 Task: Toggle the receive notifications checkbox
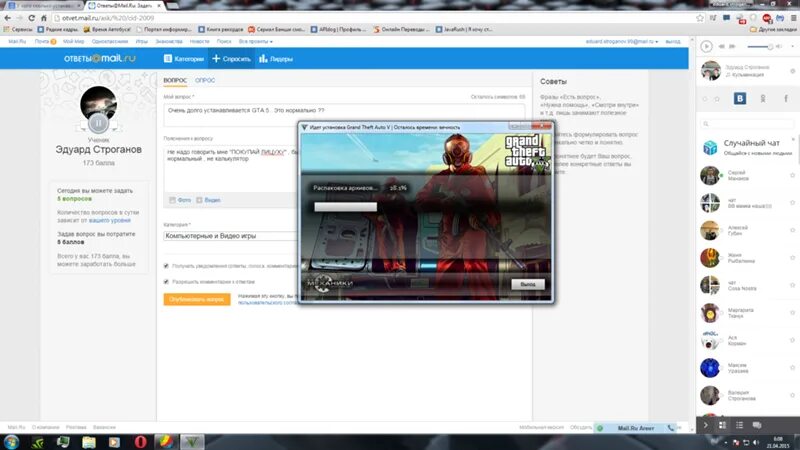(x=166, y=266)
